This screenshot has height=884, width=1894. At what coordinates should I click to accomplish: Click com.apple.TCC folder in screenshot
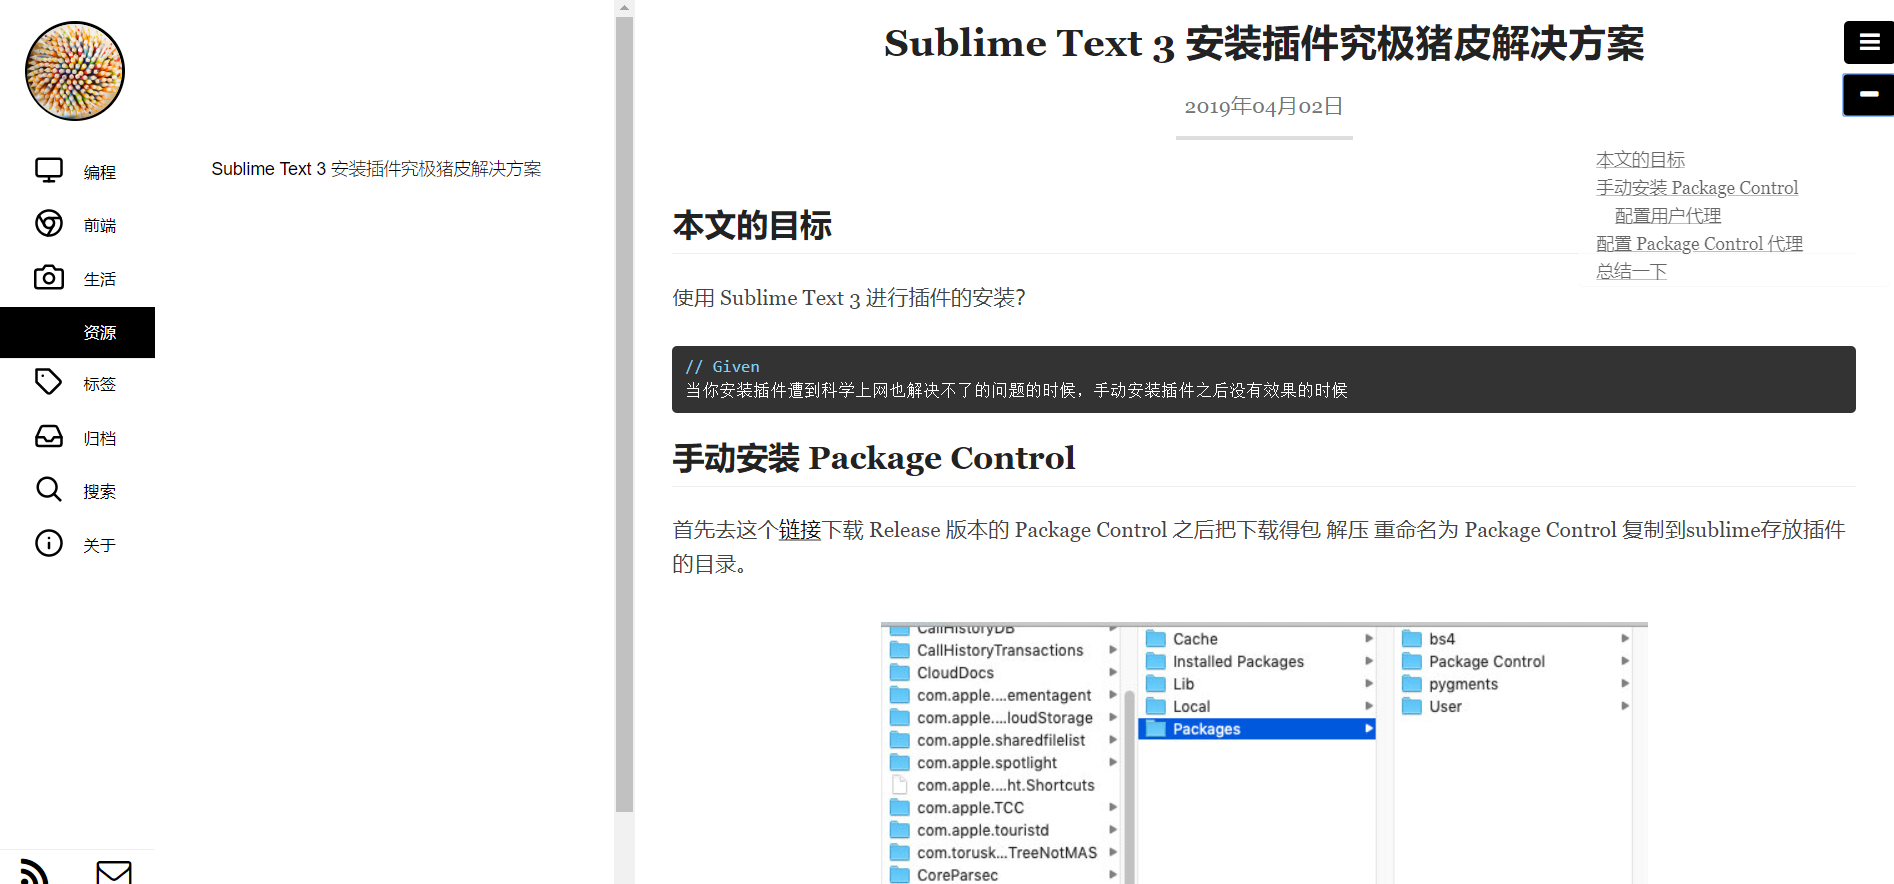pyautogui.click(x=970, y=808)
